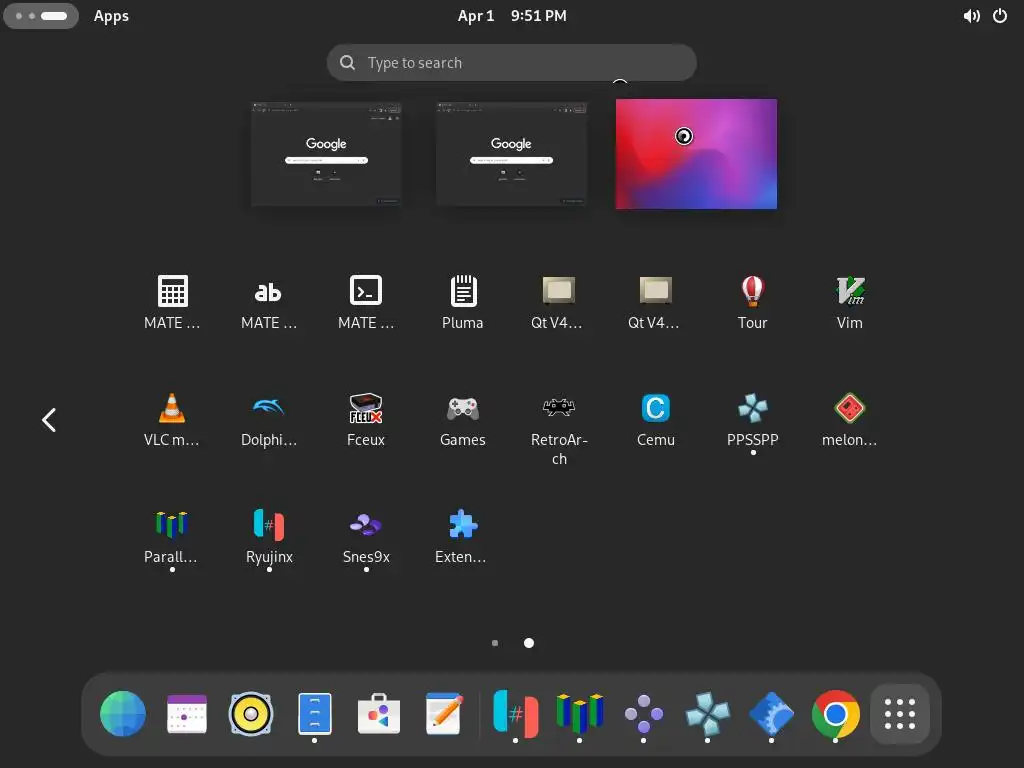Open the web browser globe in dock

point(123,713)
